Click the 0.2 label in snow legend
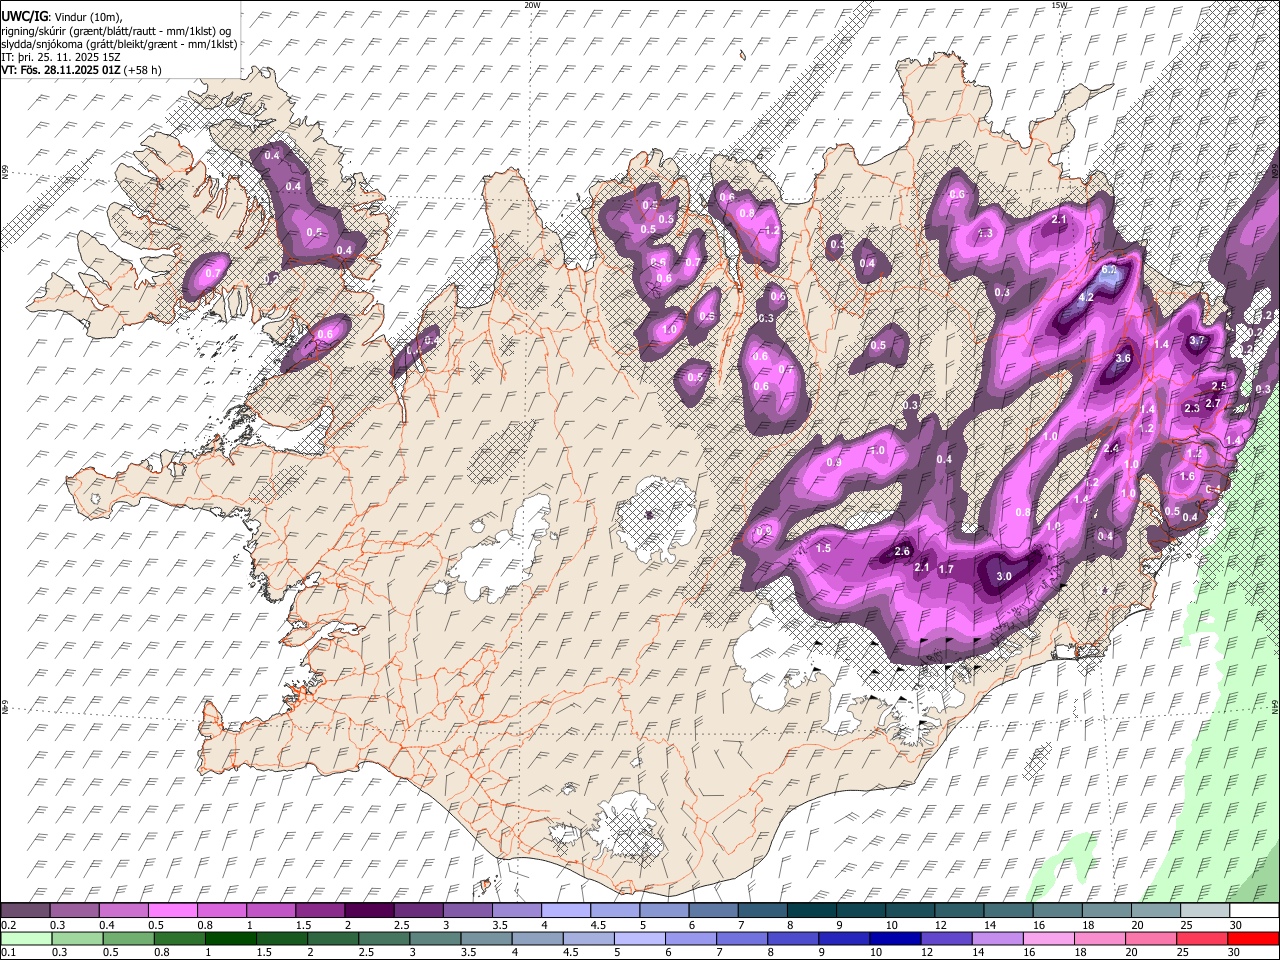Screen dimensions: 1280x960 point(8,925)
